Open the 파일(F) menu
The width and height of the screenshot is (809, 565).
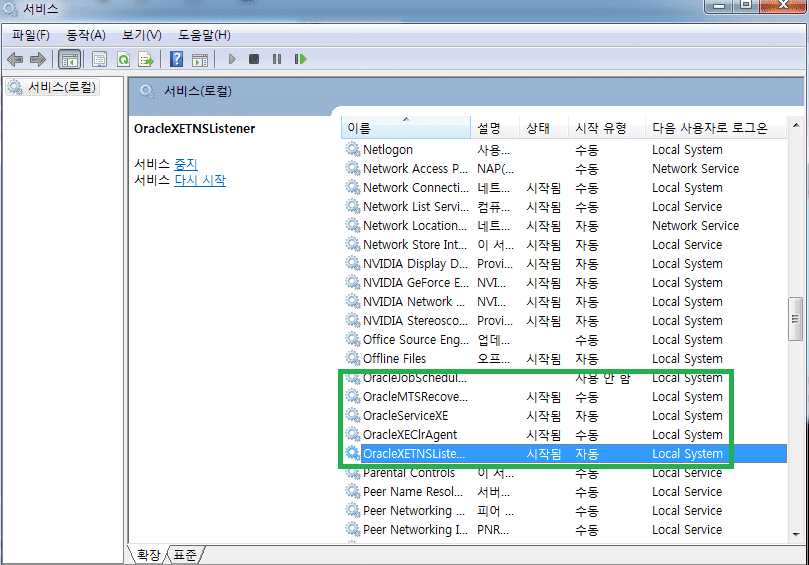31,35
